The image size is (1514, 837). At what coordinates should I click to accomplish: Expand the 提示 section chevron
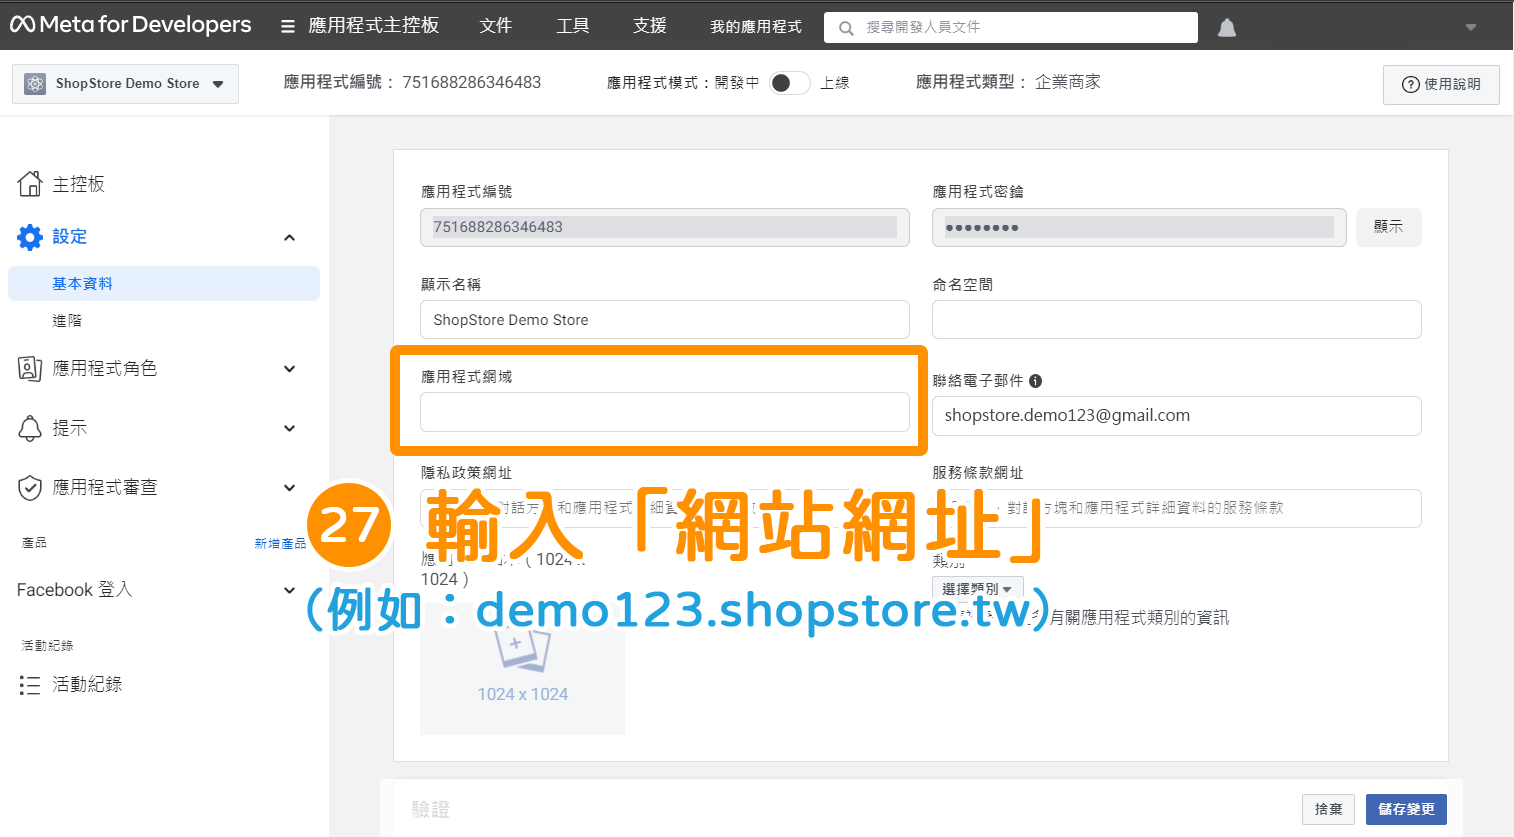[289, 428]
